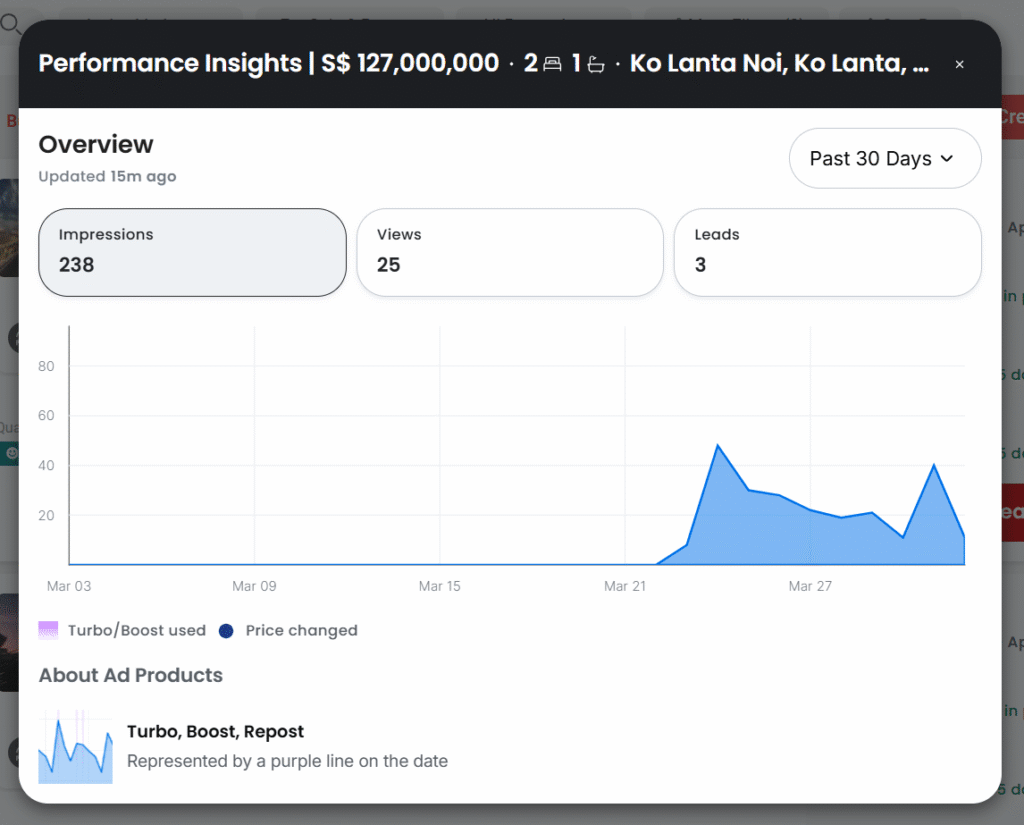Click the S$ 127,000,000 price in header
Image resolution: width=1024 pixels, height=825 pixels.
pos(410,64)
